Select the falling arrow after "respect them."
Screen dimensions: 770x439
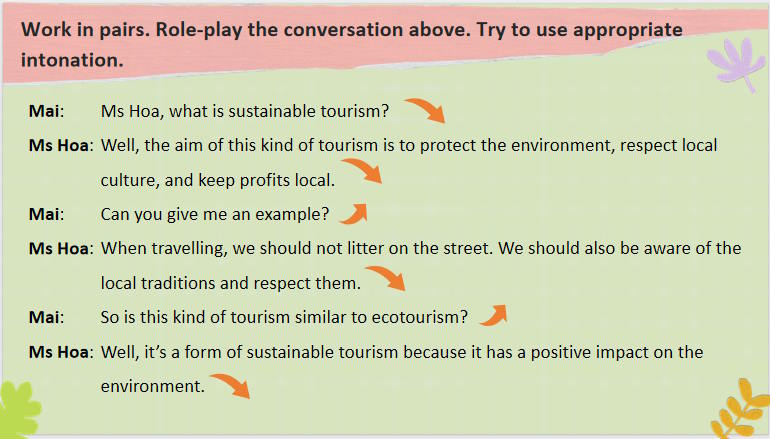click(385, 277)
